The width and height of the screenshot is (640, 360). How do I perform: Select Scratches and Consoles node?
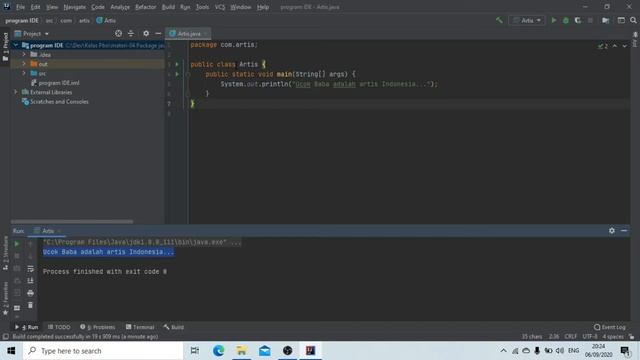pyautogui.click(x=55, y=101)
